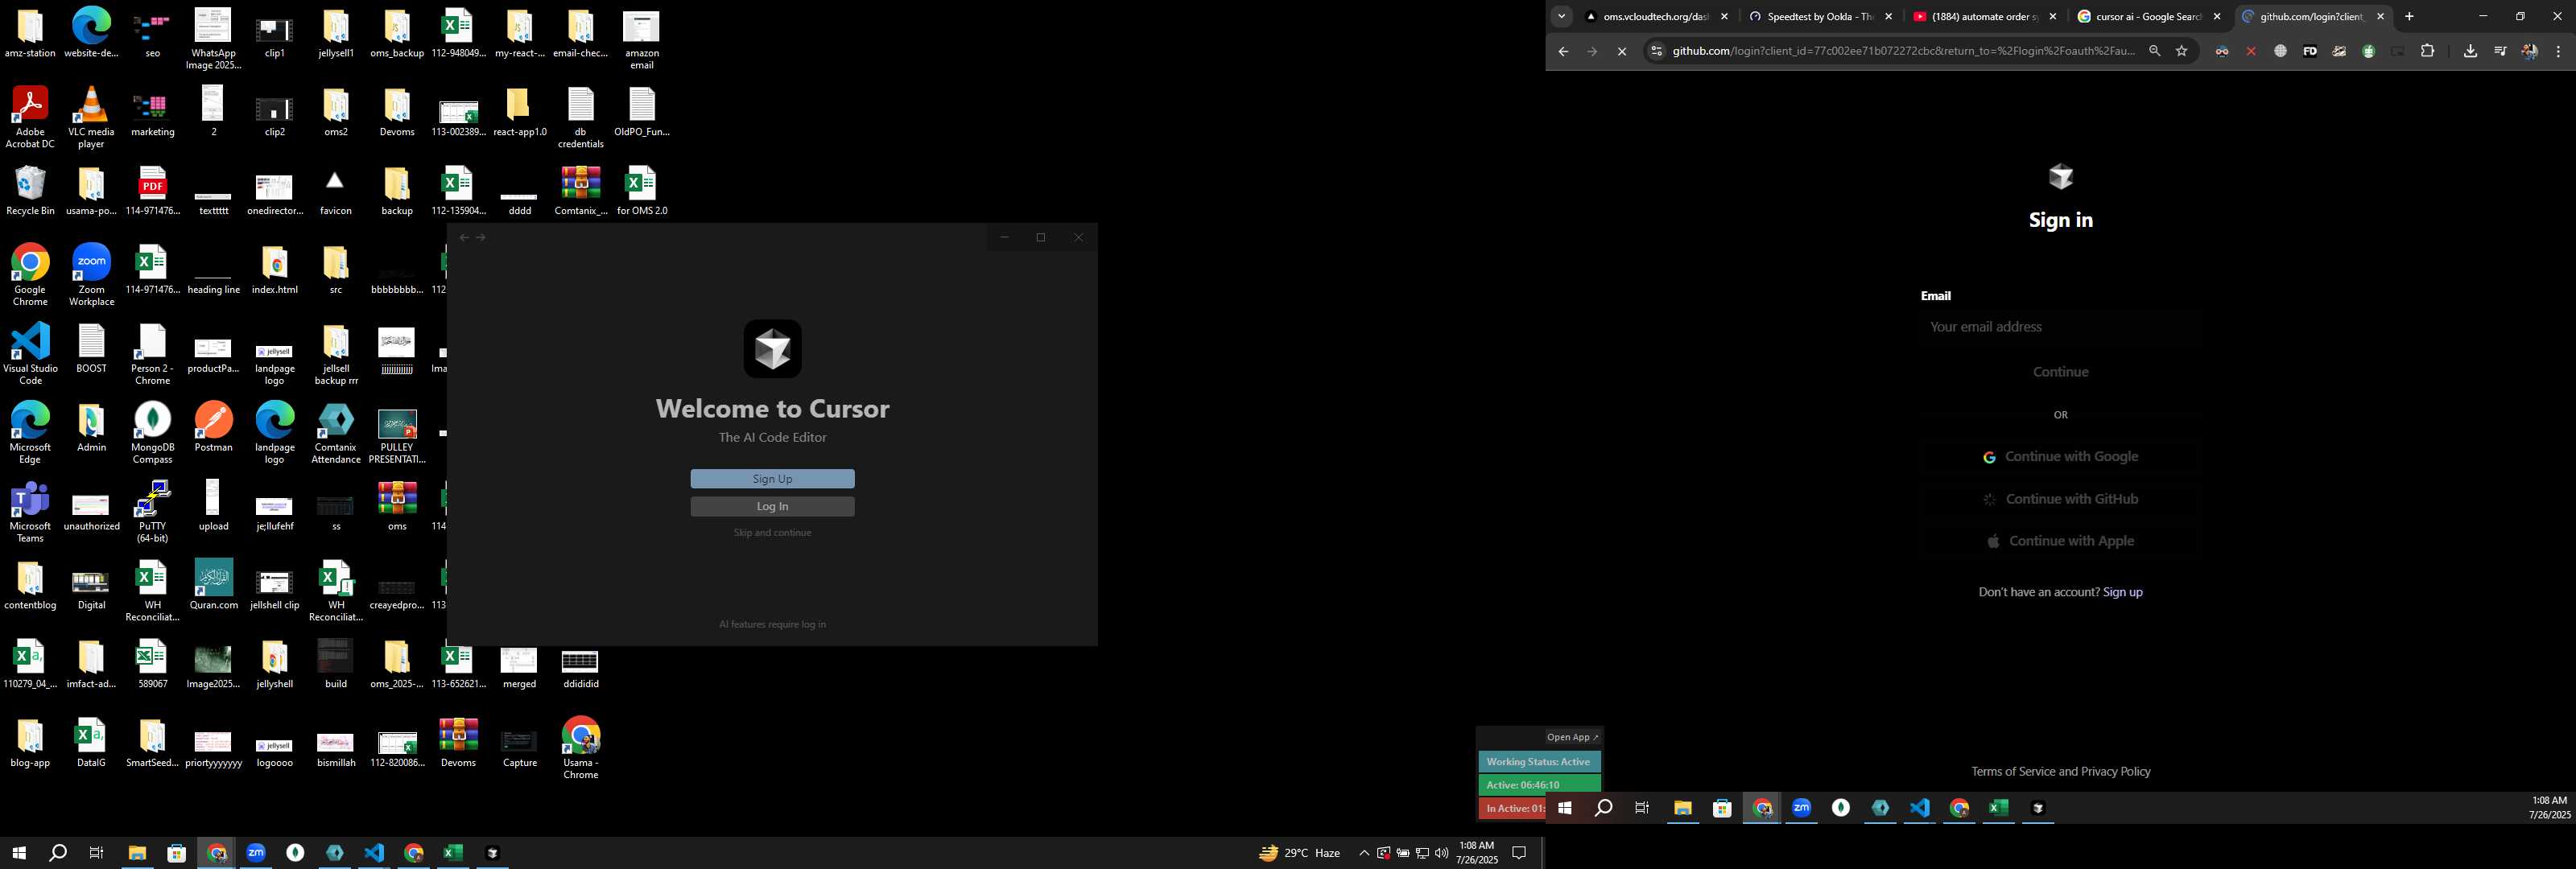Open a new Chrome tab
The image size is (2576, 869).
tap(2409, 17)
